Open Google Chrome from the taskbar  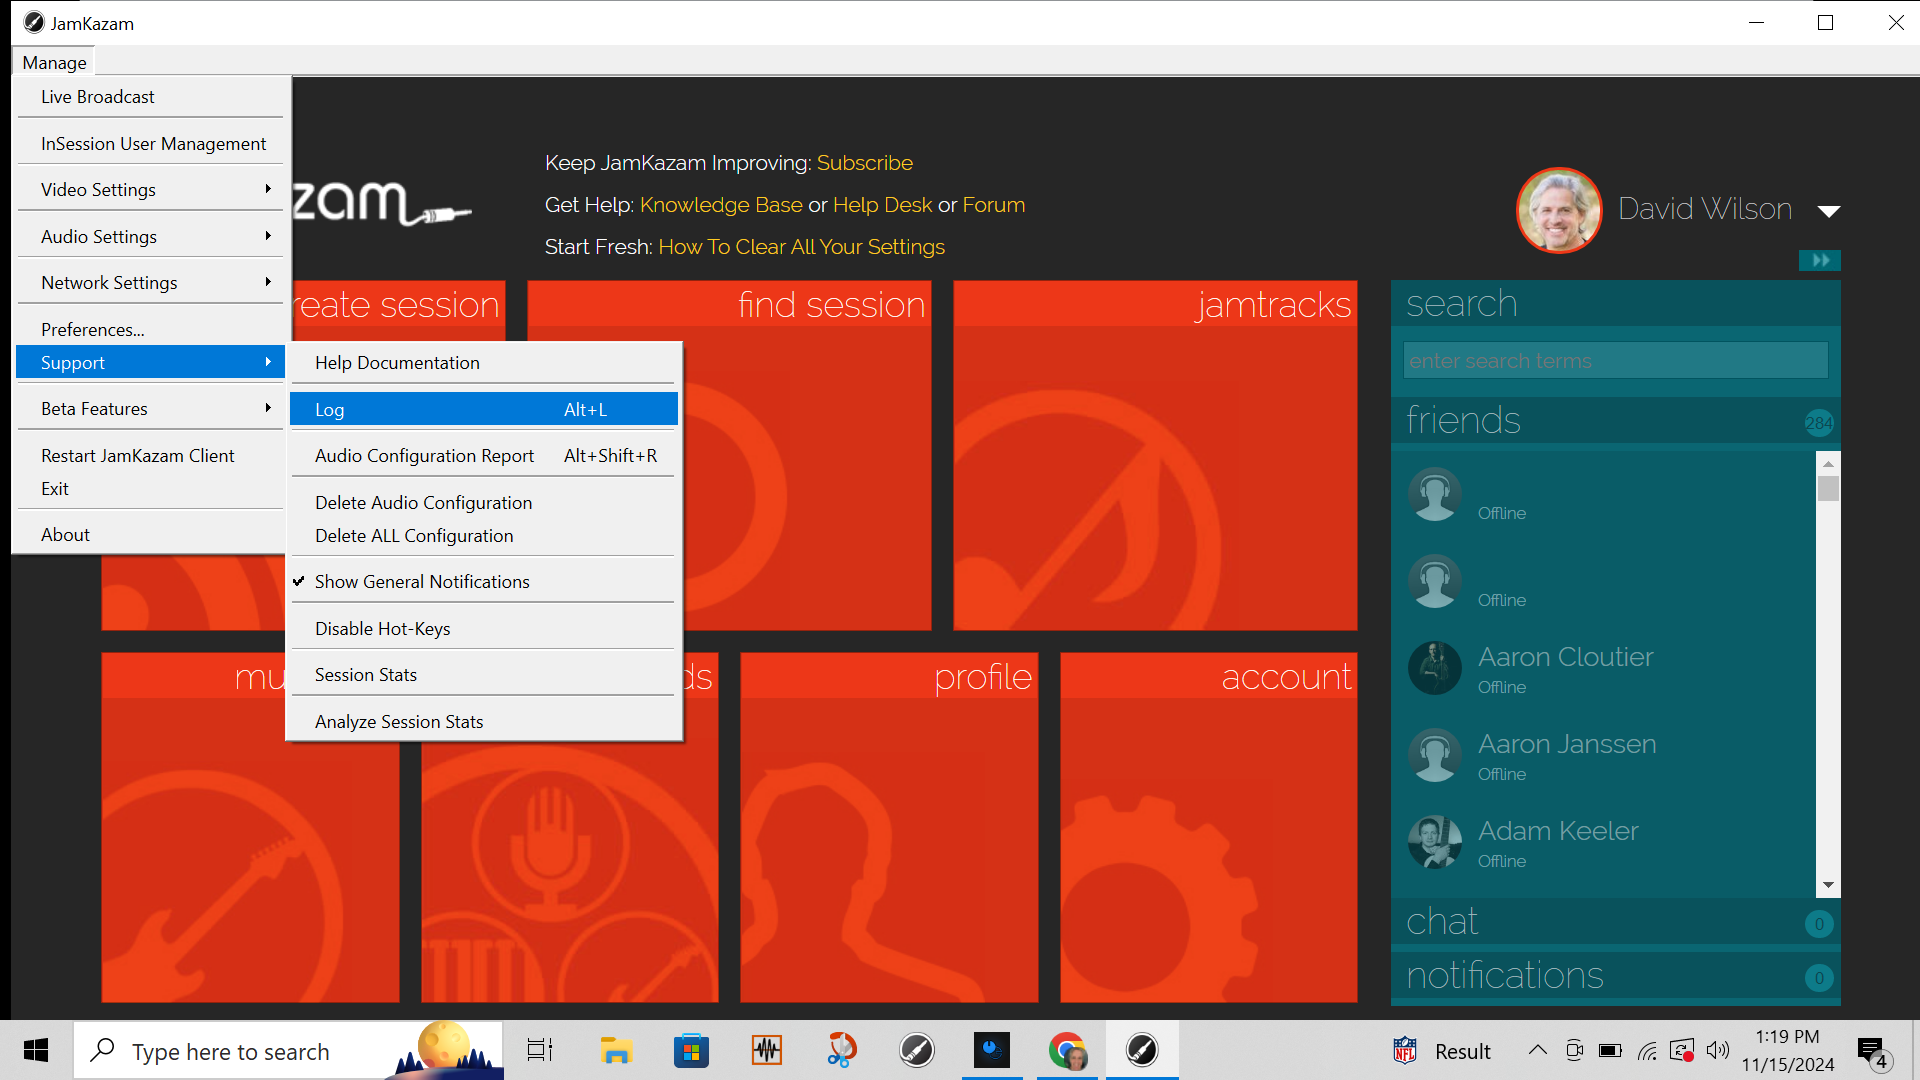(1067, 1051)
